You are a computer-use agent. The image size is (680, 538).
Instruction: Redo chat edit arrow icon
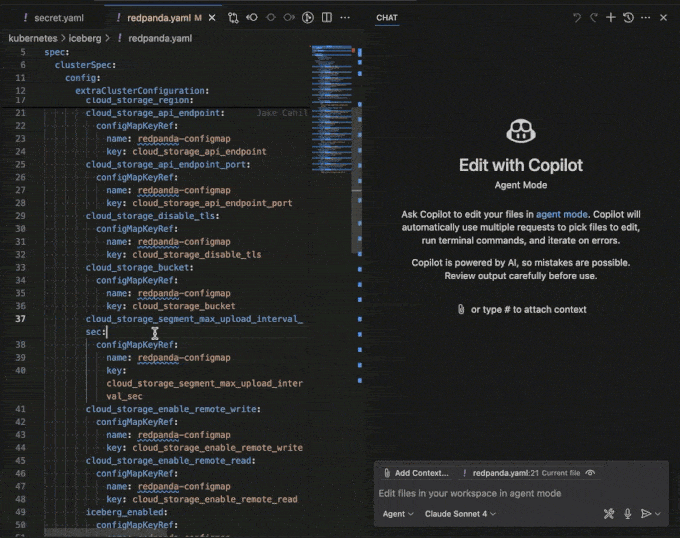point(593,18)
